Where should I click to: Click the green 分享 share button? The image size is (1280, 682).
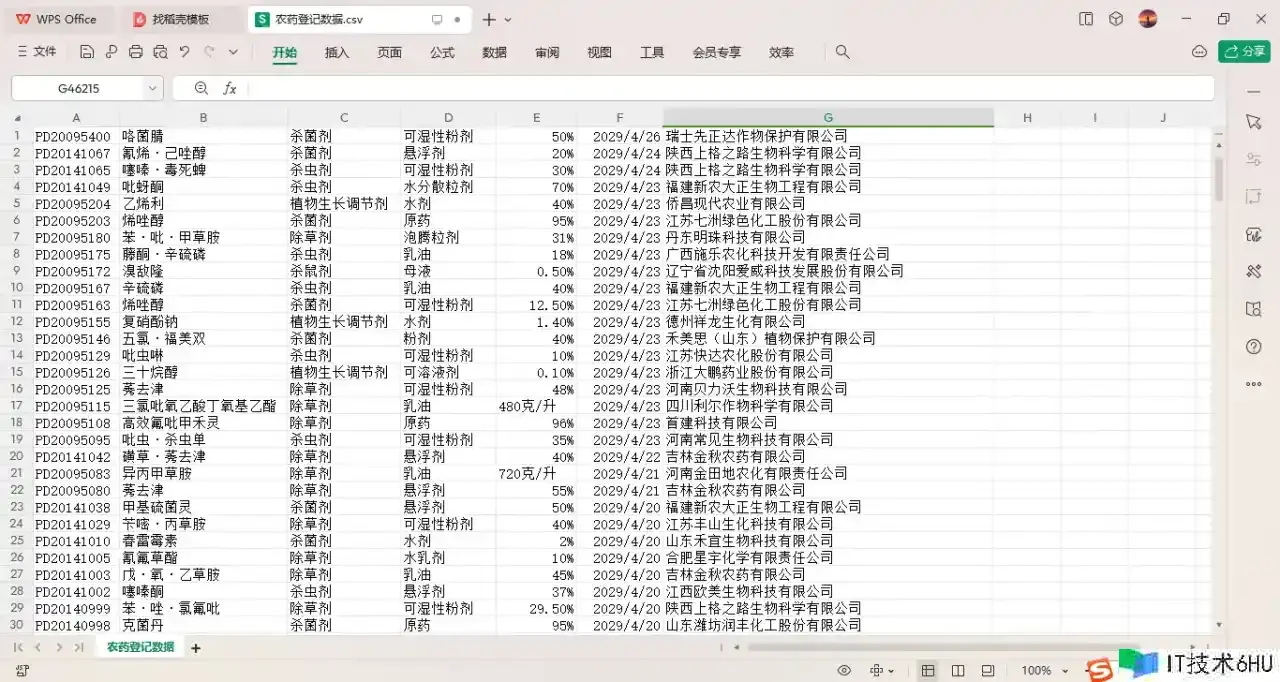coord(1244,52)
